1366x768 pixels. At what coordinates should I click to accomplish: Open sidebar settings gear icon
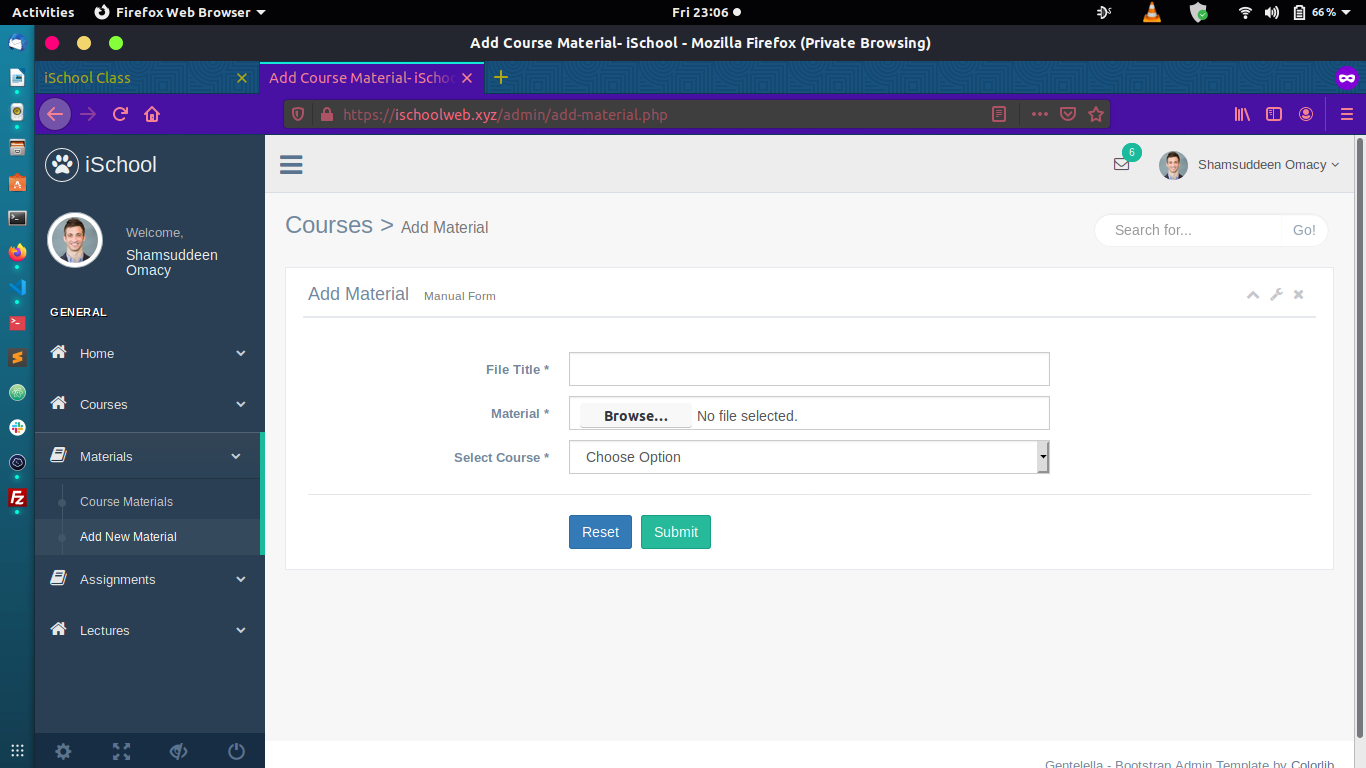pyautogui.click(x=63, y=752)
